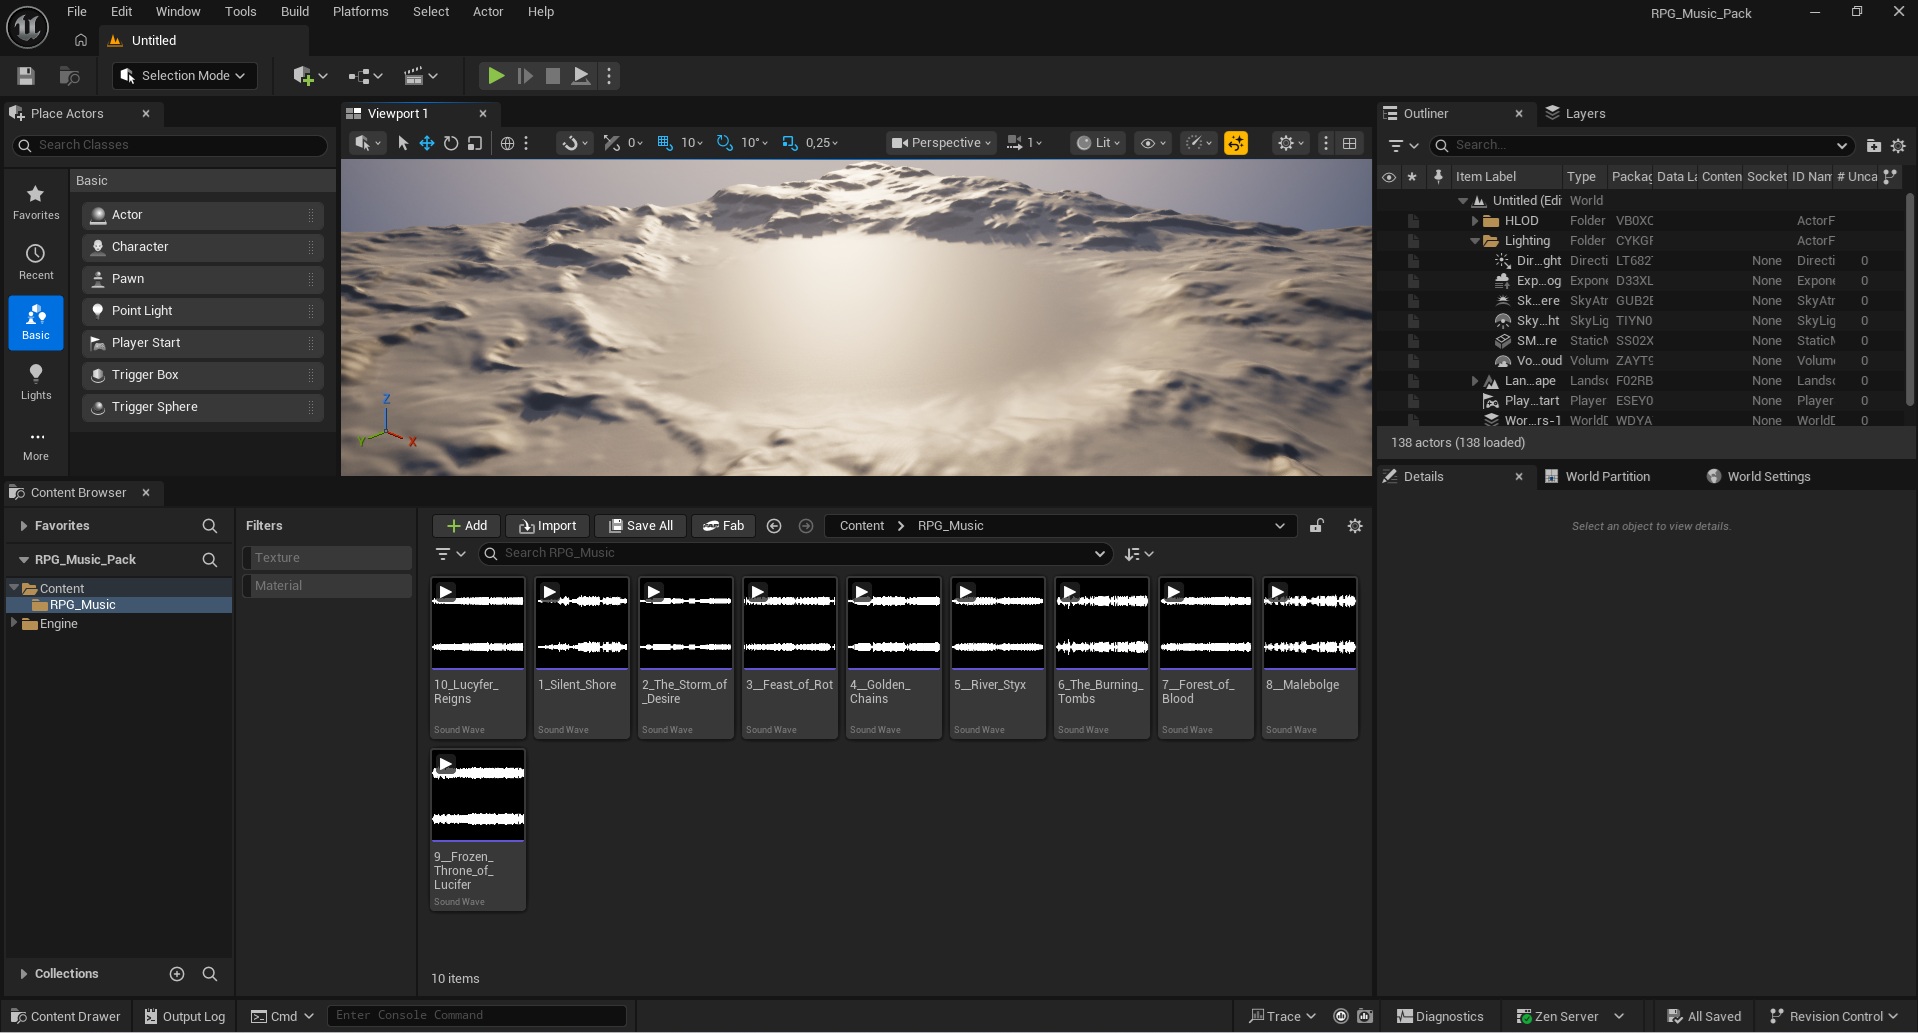Open Content Browser settings gear
The width and height of the screenshot is (1918, 1033).
click(1355, 526)
